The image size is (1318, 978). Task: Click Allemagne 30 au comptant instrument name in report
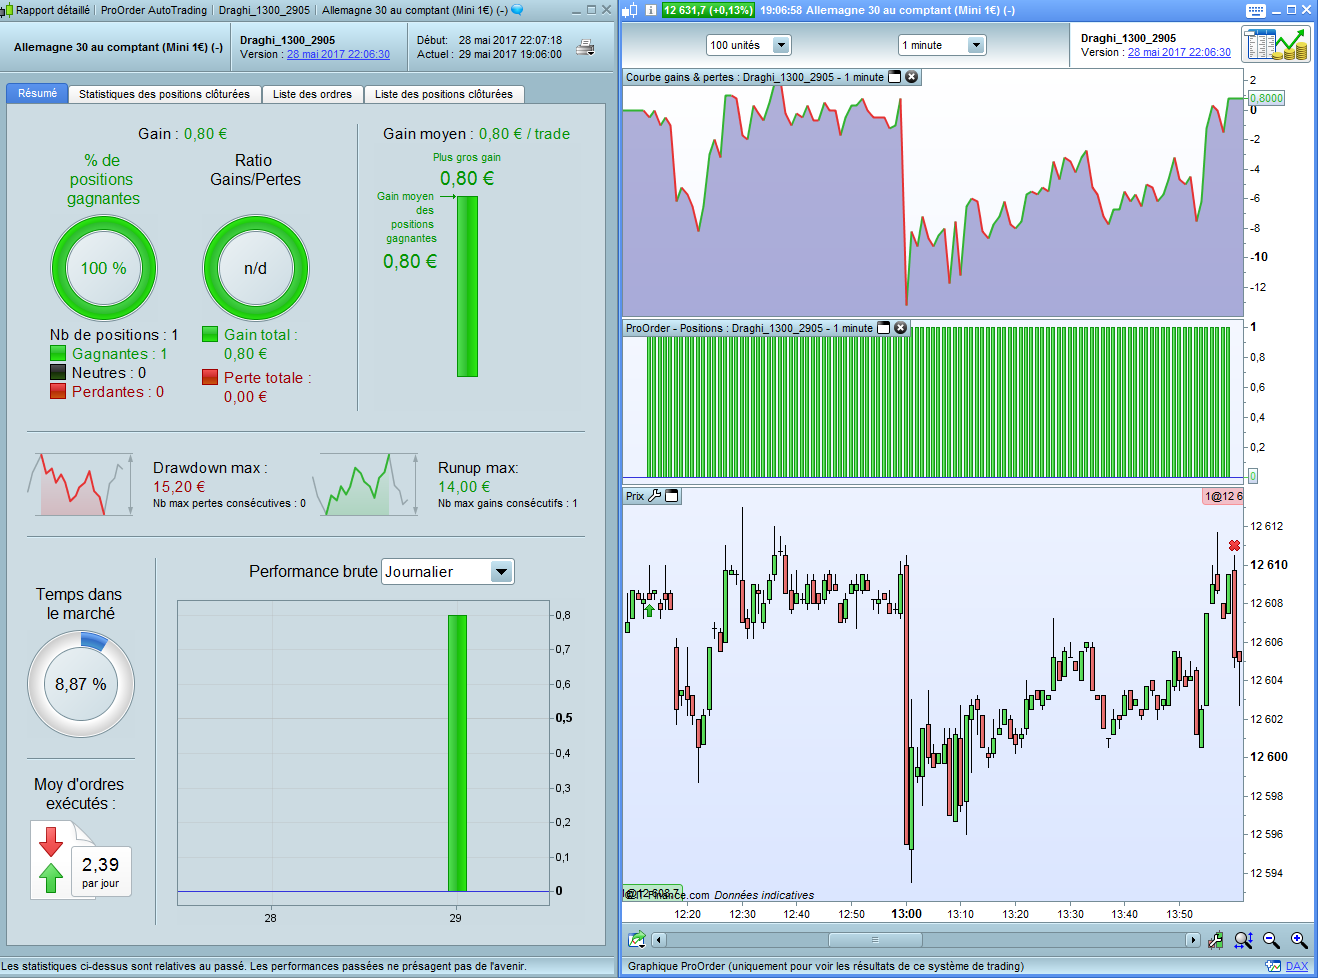coord(118,47)
